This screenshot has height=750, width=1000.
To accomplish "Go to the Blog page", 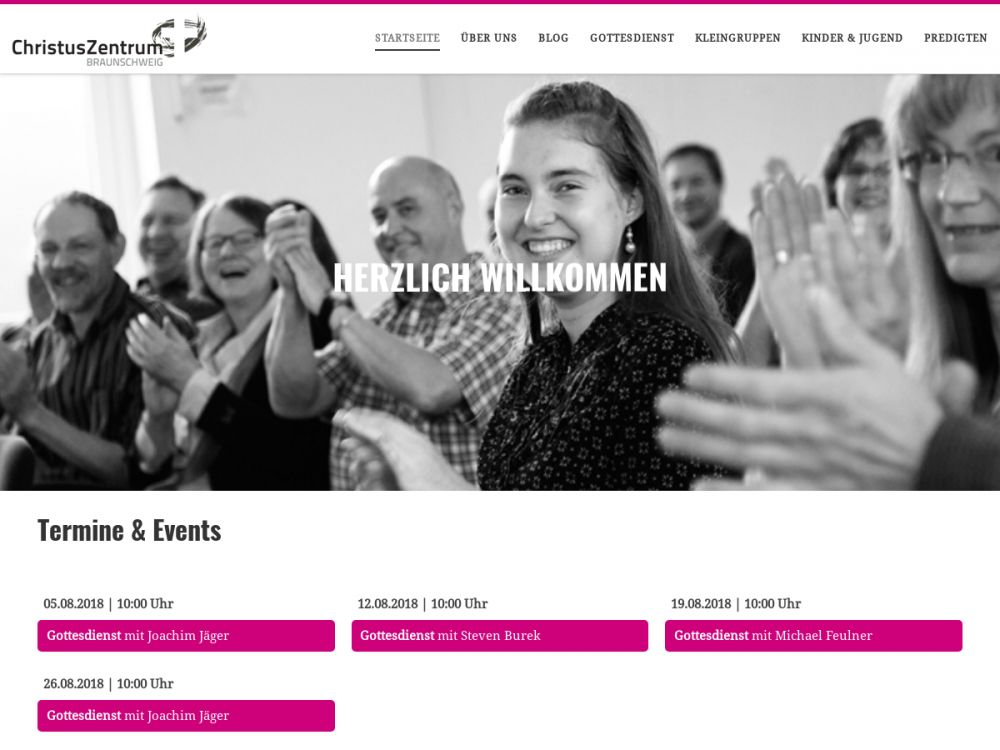I will click(x=553, y=38).
